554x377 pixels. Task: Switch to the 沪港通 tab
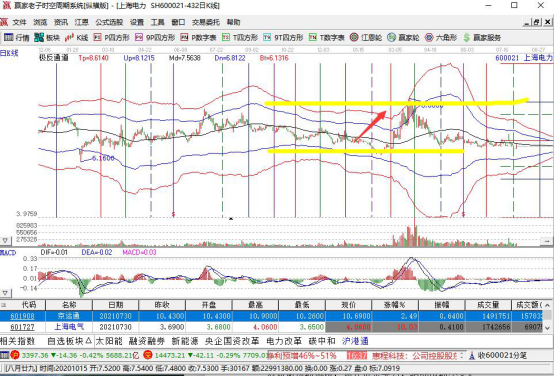pyautogui.click(x=355, y=341)
